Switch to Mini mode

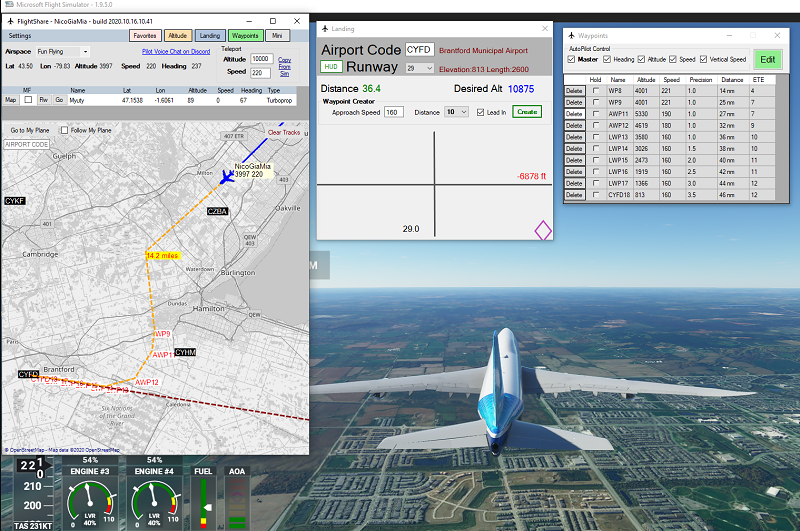point(277,36)
